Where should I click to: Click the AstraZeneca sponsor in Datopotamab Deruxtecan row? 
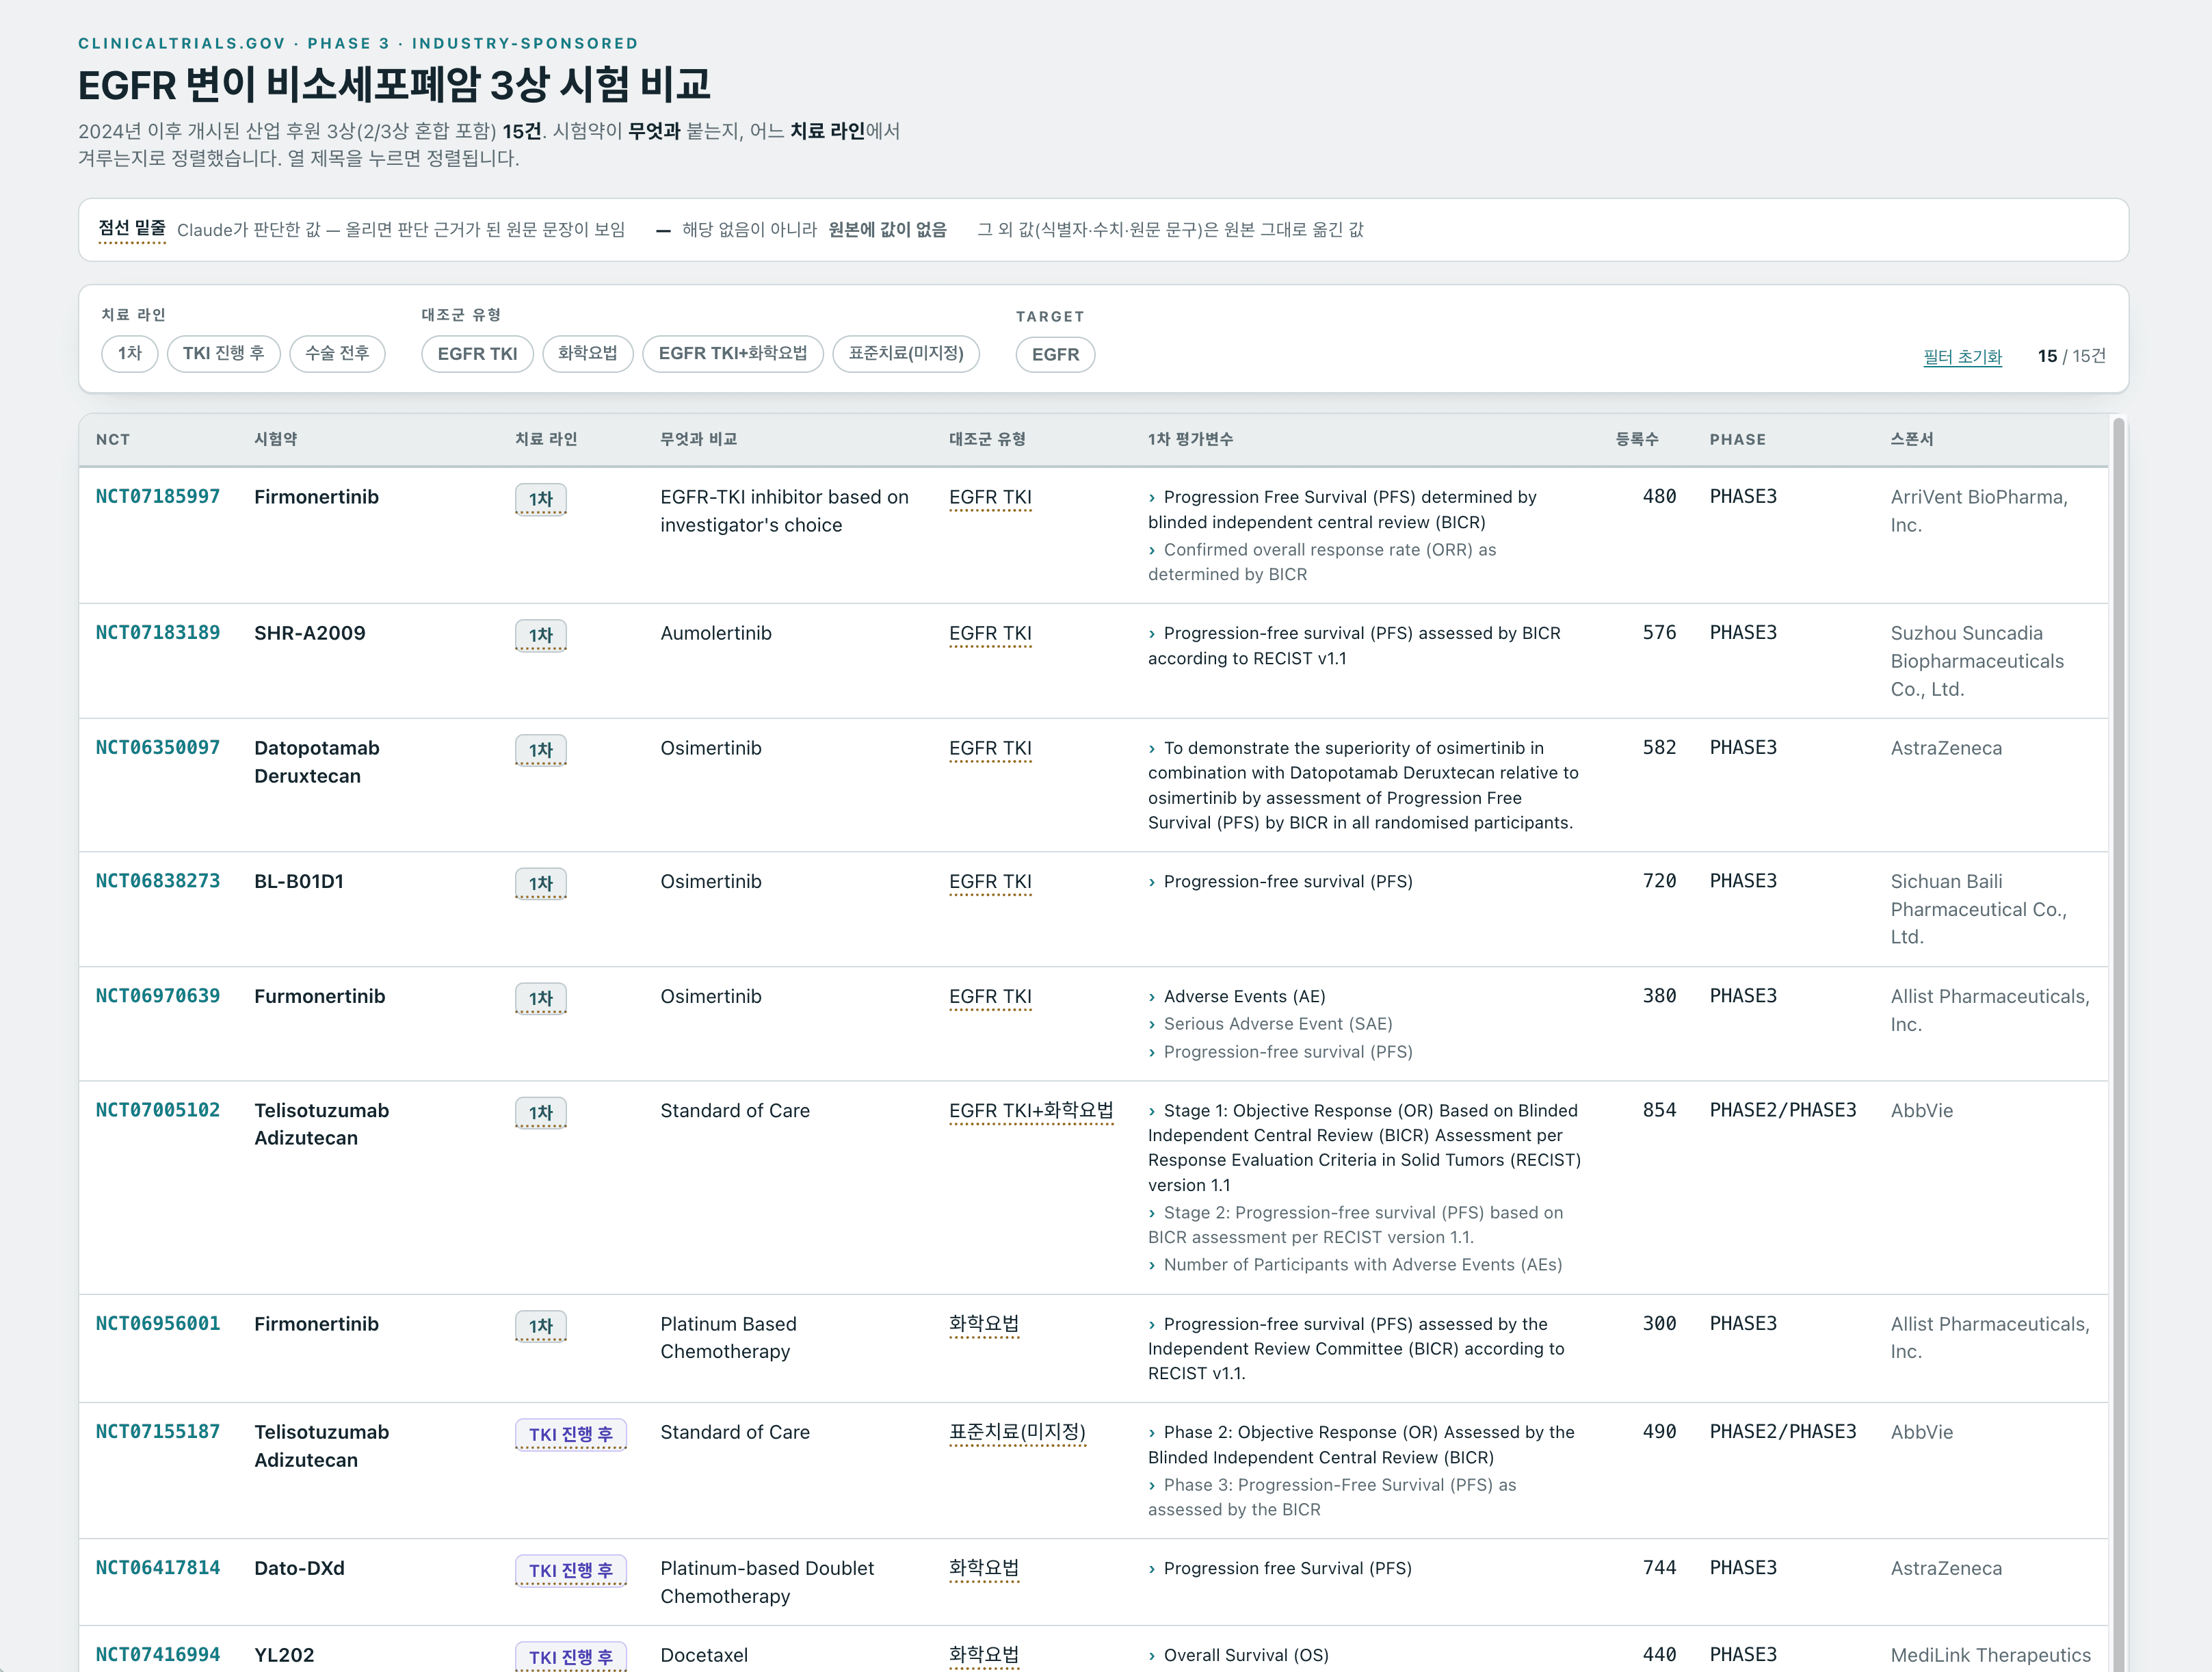[x=1946, y=748]
